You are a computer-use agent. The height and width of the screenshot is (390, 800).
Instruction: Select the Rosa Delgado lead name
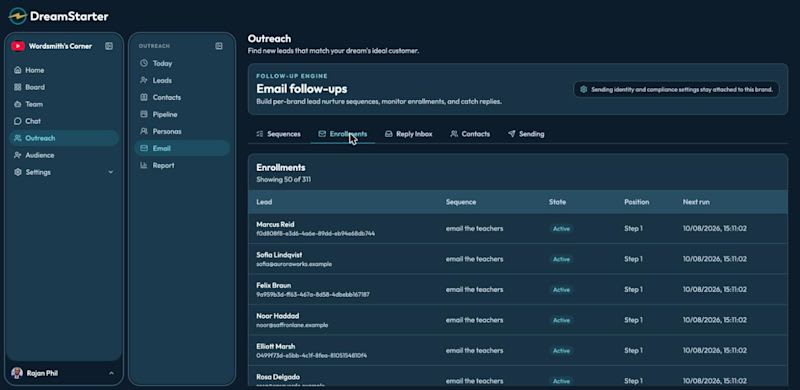[x=278, y=377]
